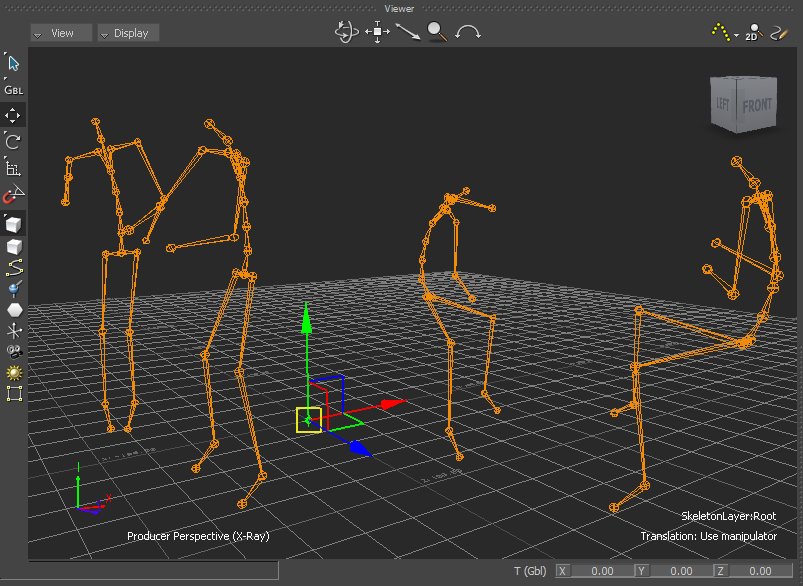Expand the yellow dotted path dropdown arrow

tap(736, 35)
